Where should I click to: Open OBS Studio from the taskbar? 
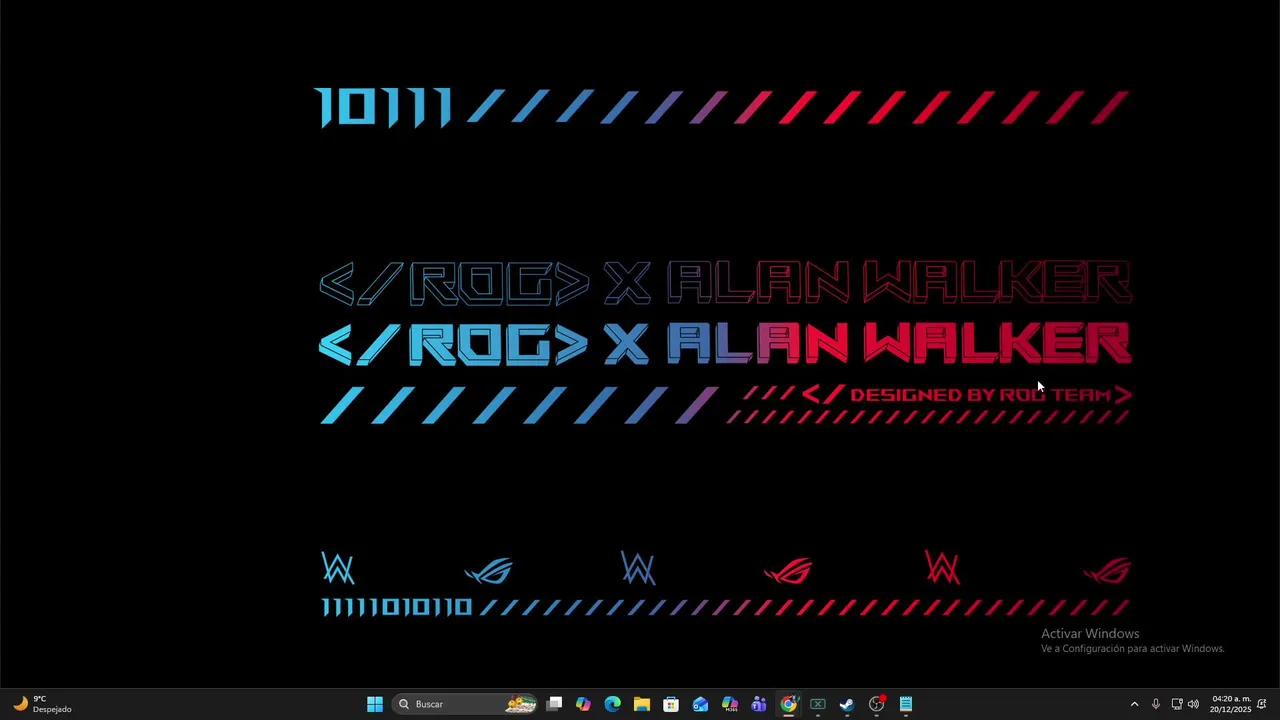877,704
